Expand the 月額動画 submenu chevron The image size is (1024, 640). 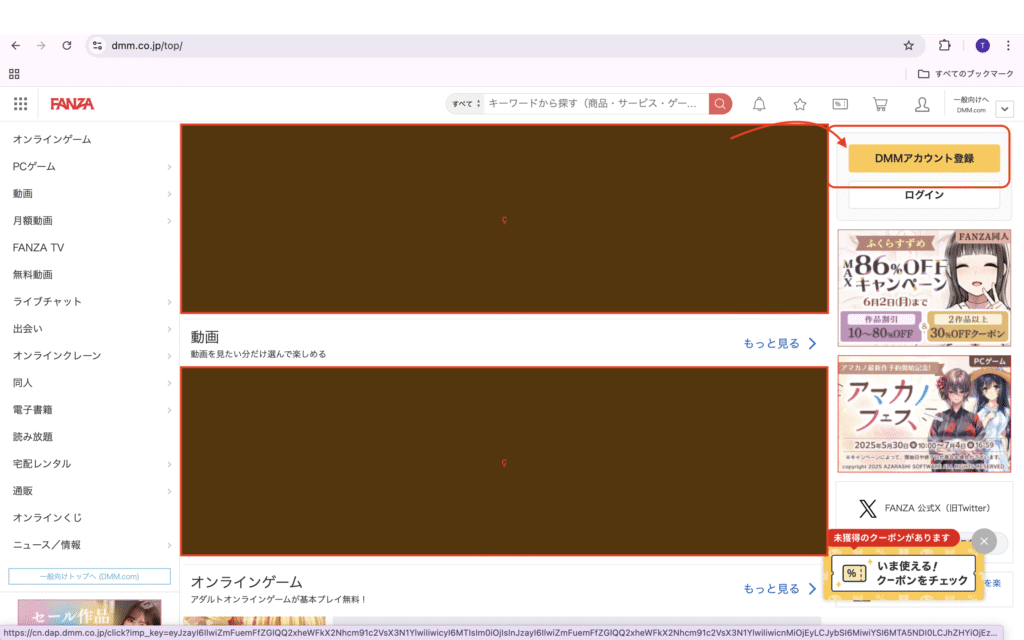(169, 221)
